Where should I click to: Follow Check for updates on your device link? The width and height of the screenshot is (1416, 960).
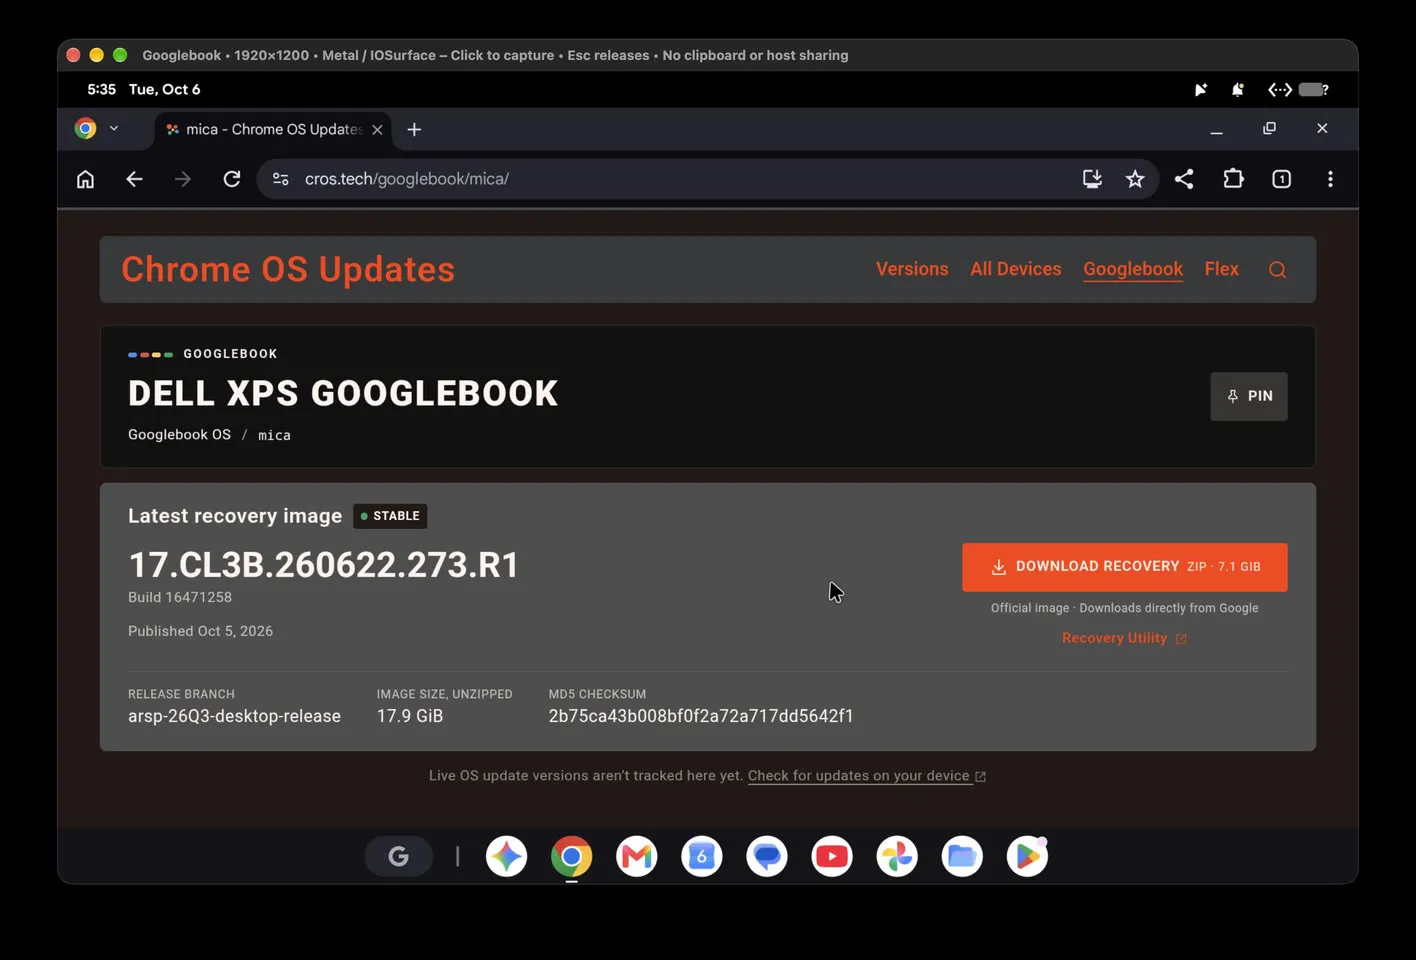pos(867,776)
